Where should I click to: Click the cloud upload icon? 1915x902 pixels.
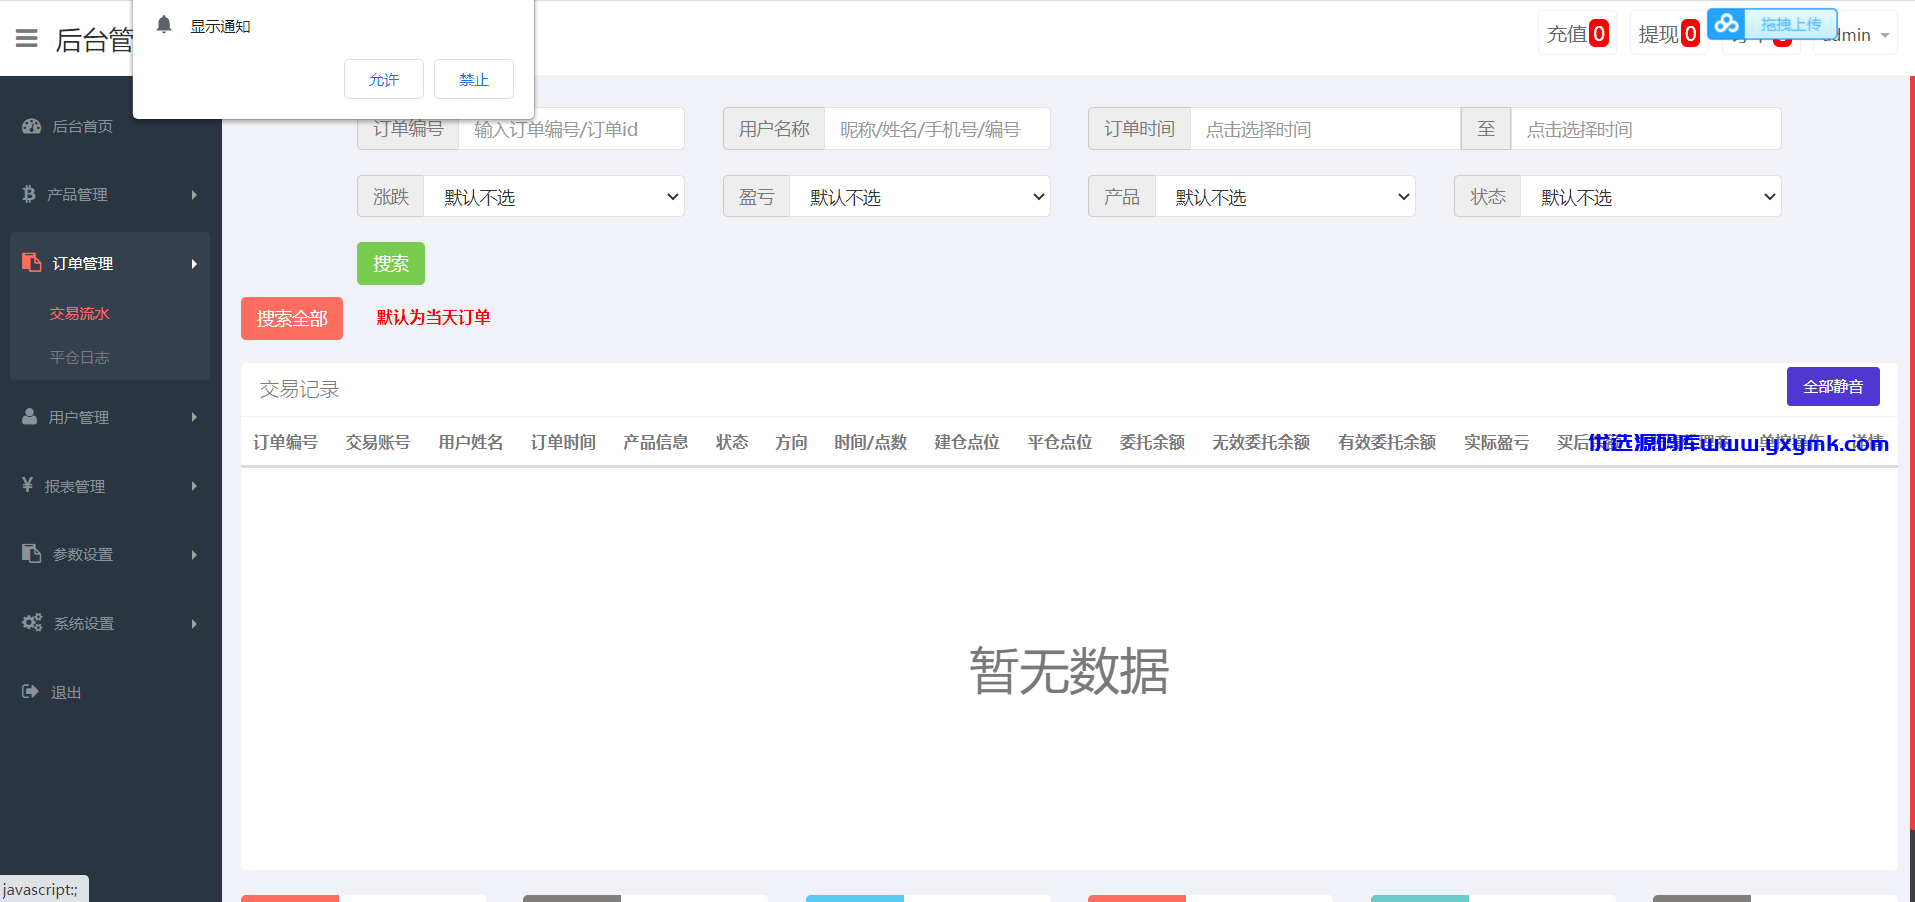[x=1726, y=24]
